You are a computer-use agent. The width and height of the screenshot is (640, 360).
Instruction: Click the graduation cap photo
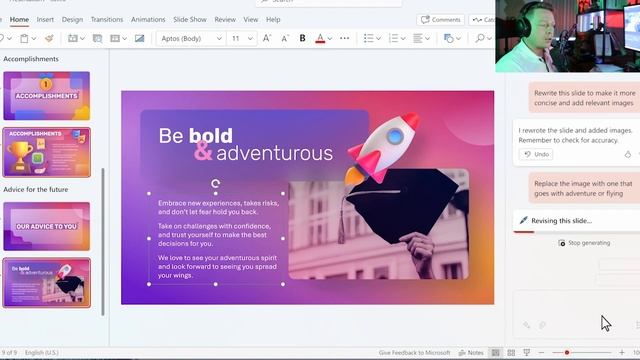click(x=379, y=224)
